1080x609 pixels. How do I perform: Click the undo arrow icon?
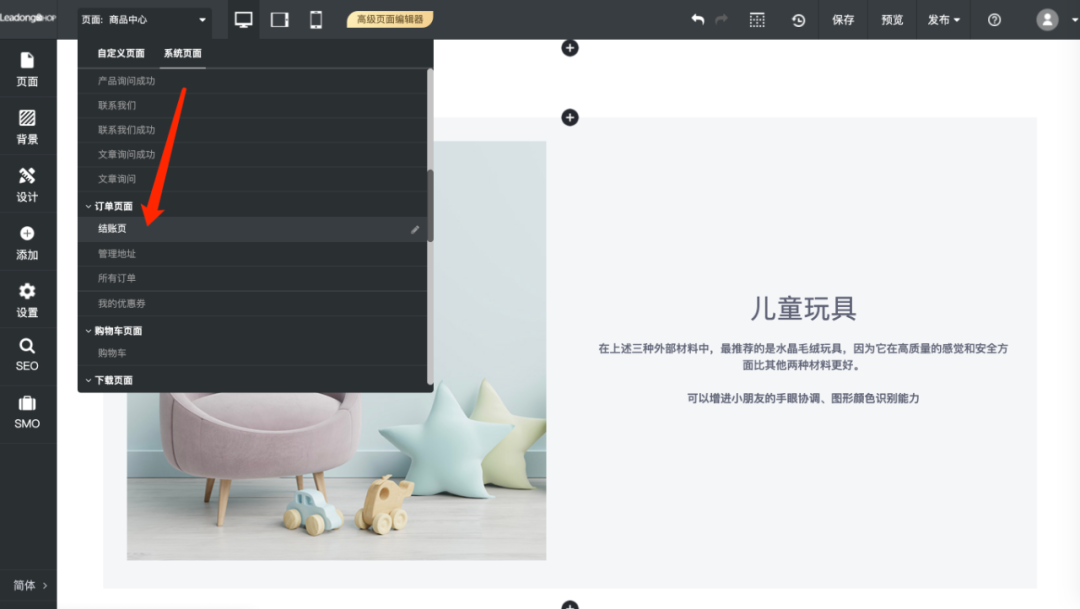tap(697, 19)
